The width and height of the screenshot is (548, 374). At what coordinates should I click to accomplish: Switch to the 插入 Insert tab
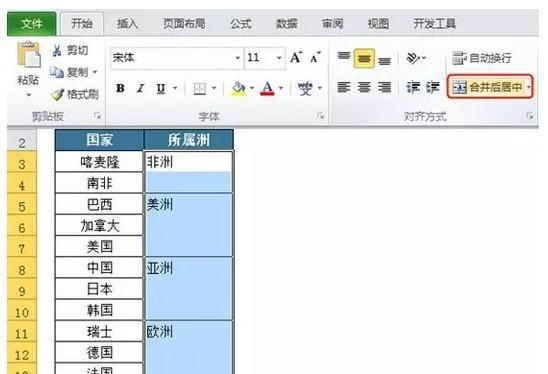(127, 24)
